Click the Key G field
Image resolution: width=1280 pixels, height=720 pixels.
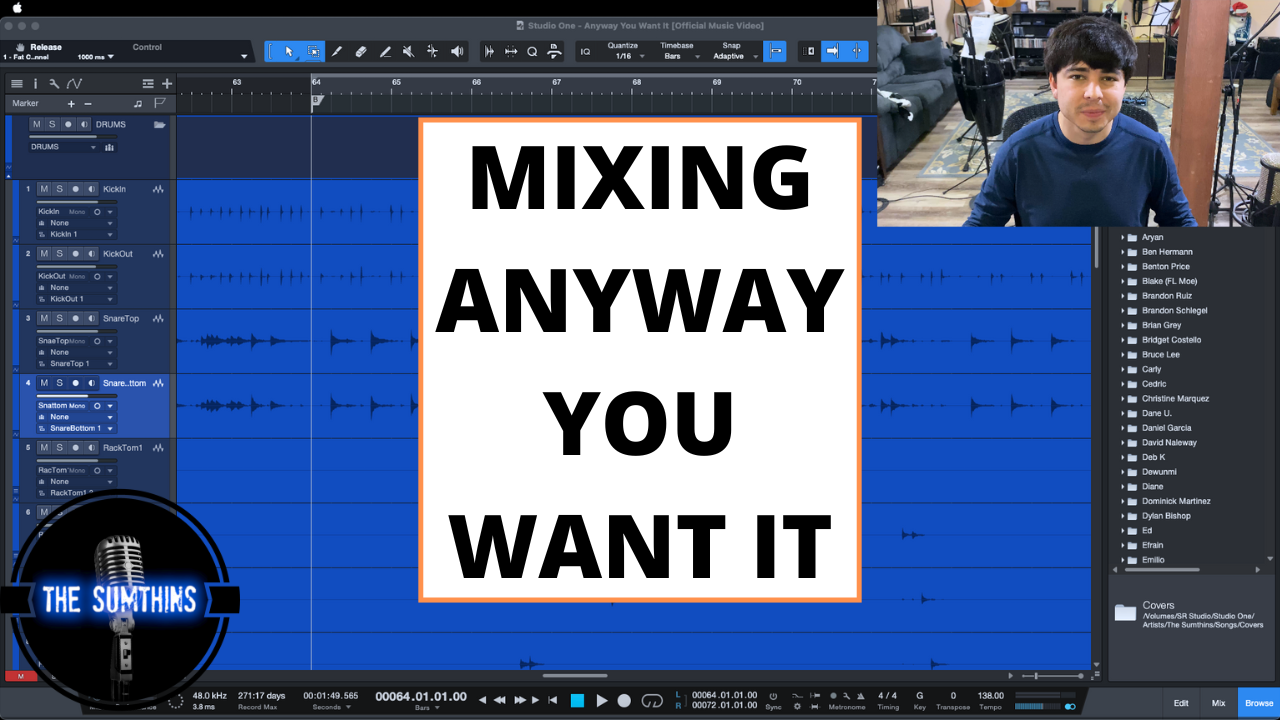tap(920, 696)
